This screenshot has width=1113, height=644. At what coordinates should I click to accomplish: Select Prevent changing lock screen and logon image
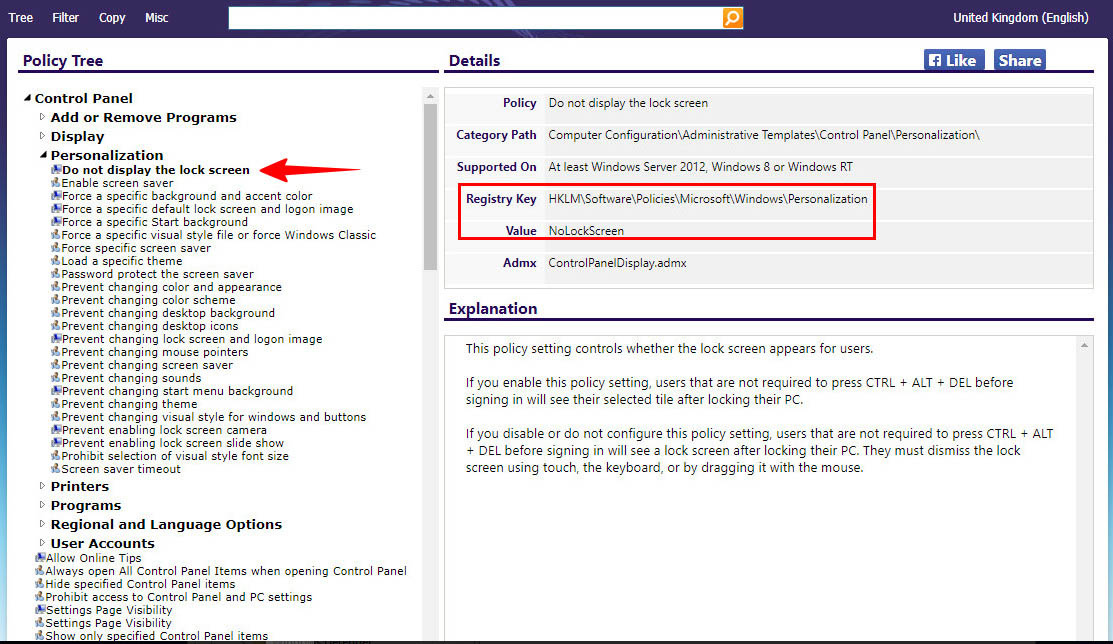click(192, 339)
